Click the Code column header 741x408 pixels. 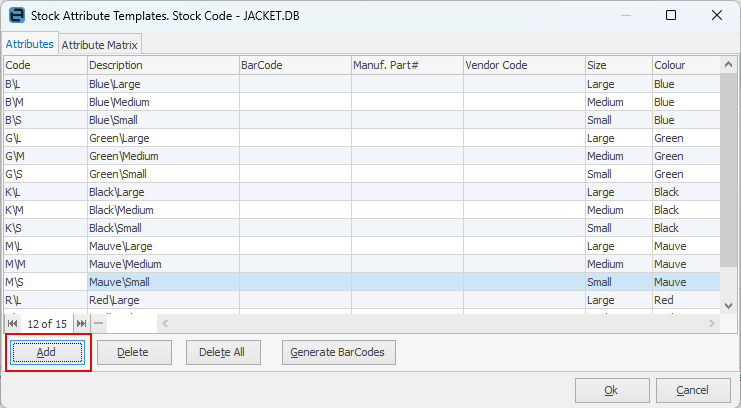(x=45, y=65)
